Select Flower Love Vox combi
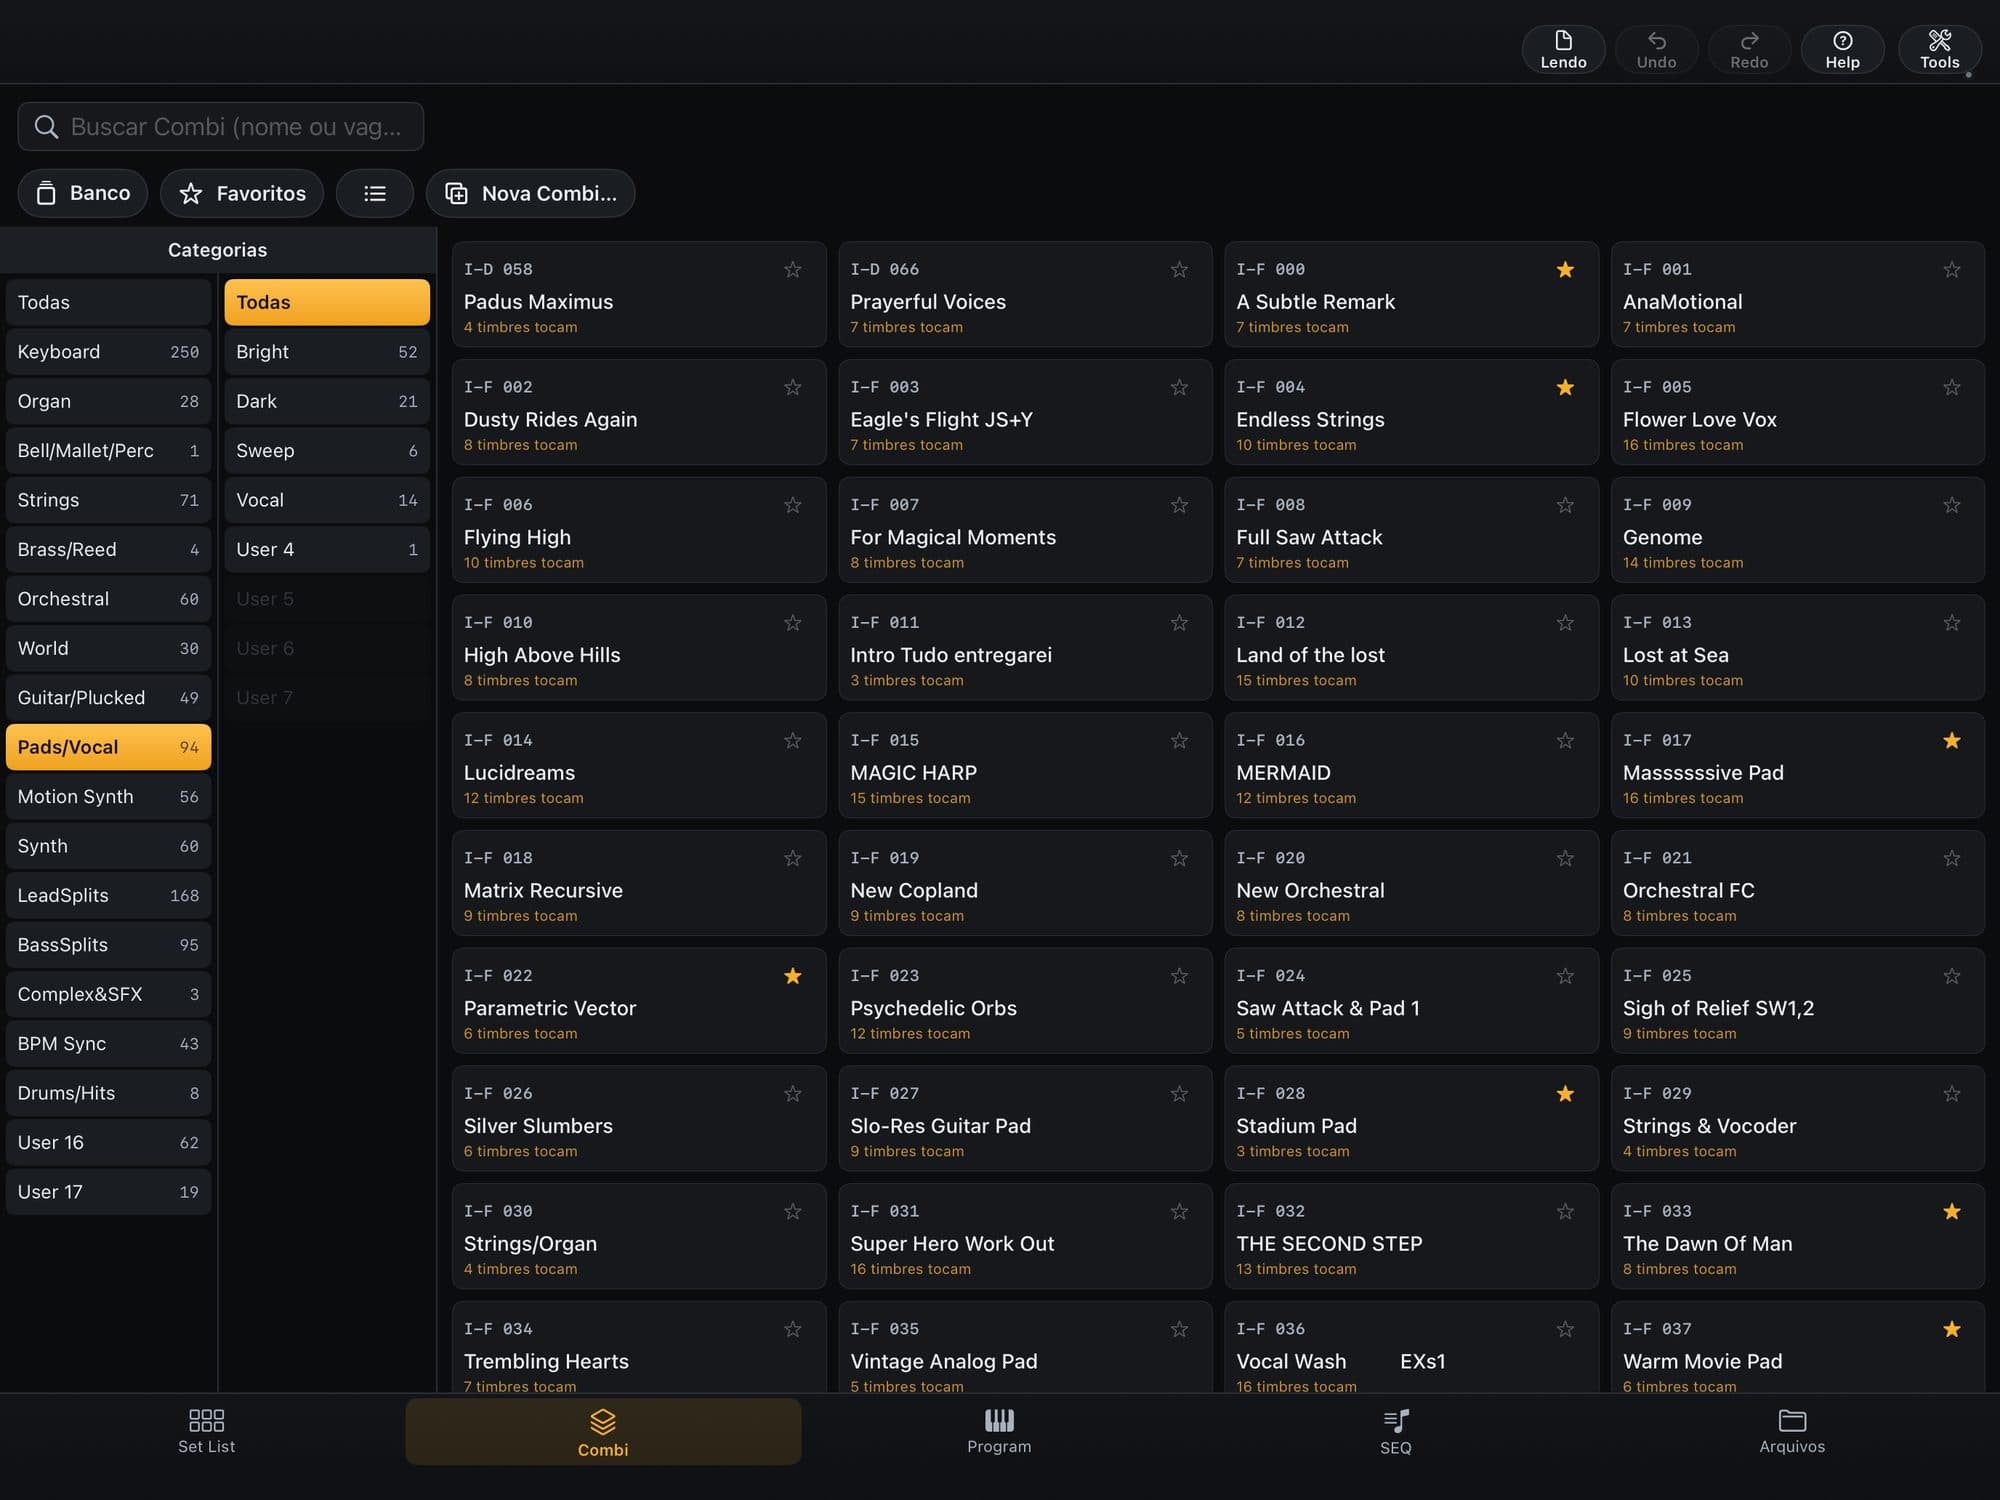The height and width of the screenshot is (1500, 2000). pos(1797,412)
